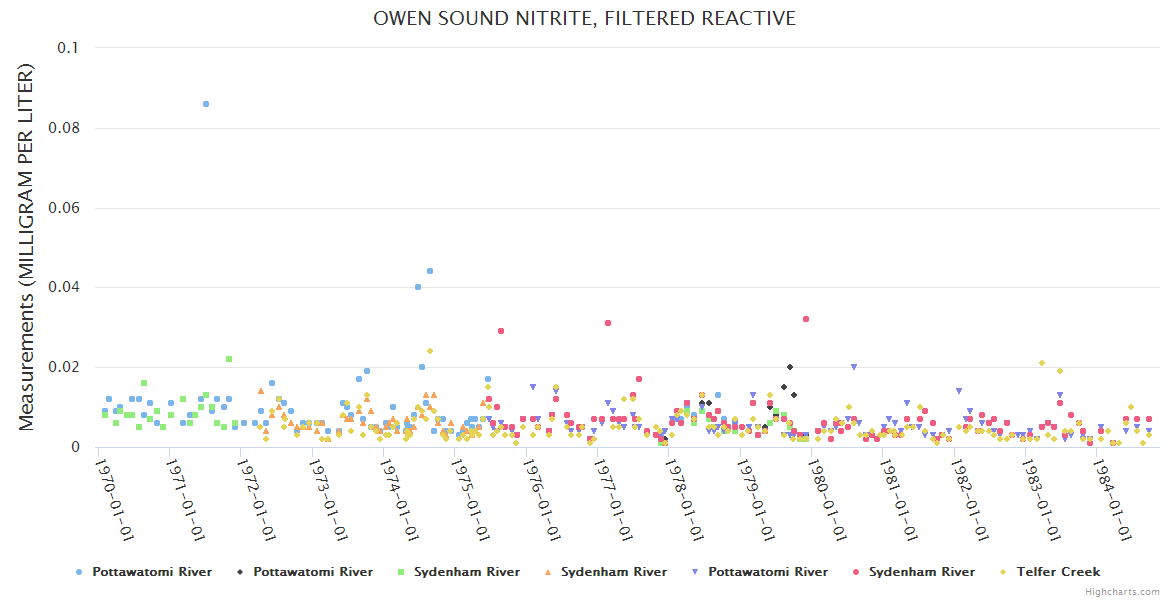Hide the first Pottawatomi River series label
The height and width of the screenshot is (600, 1170).
click(x=152, y=572)
